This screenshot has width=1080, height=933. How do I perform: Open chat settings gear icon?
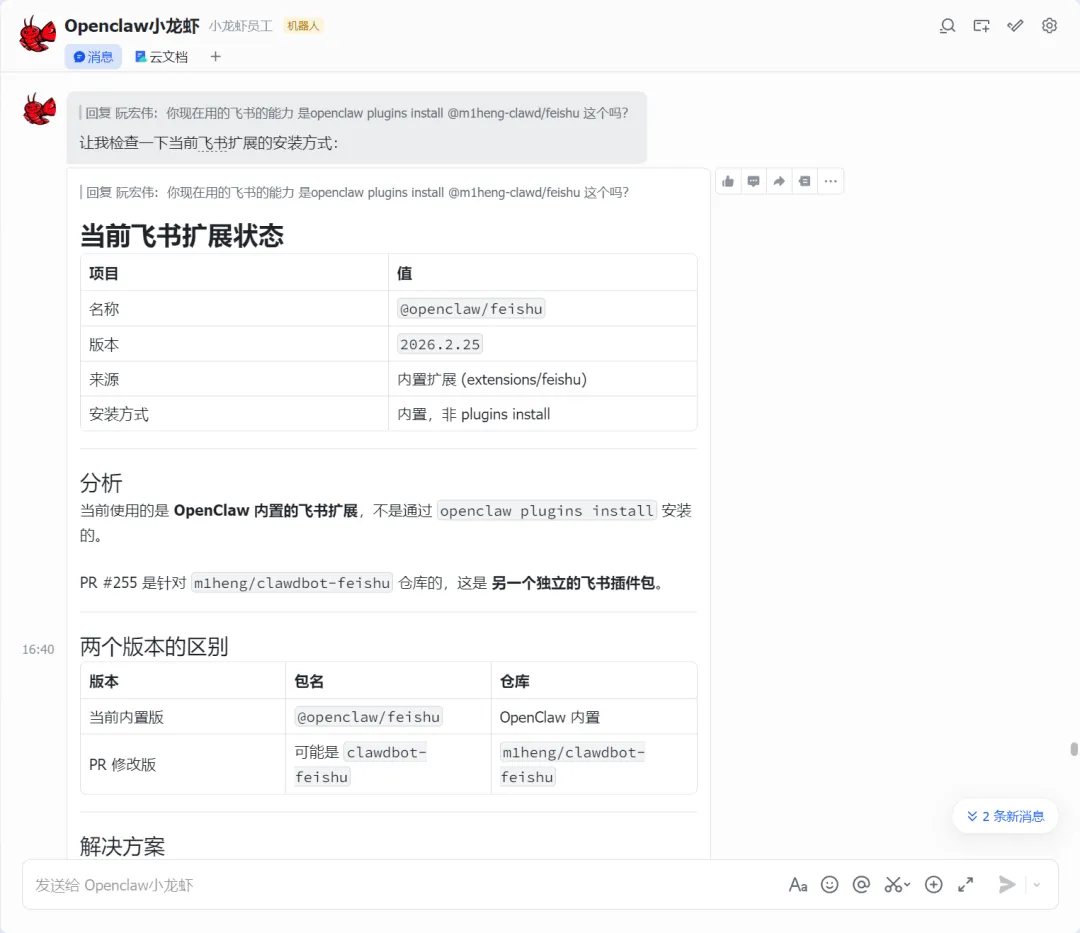(x=1049, y=26)
